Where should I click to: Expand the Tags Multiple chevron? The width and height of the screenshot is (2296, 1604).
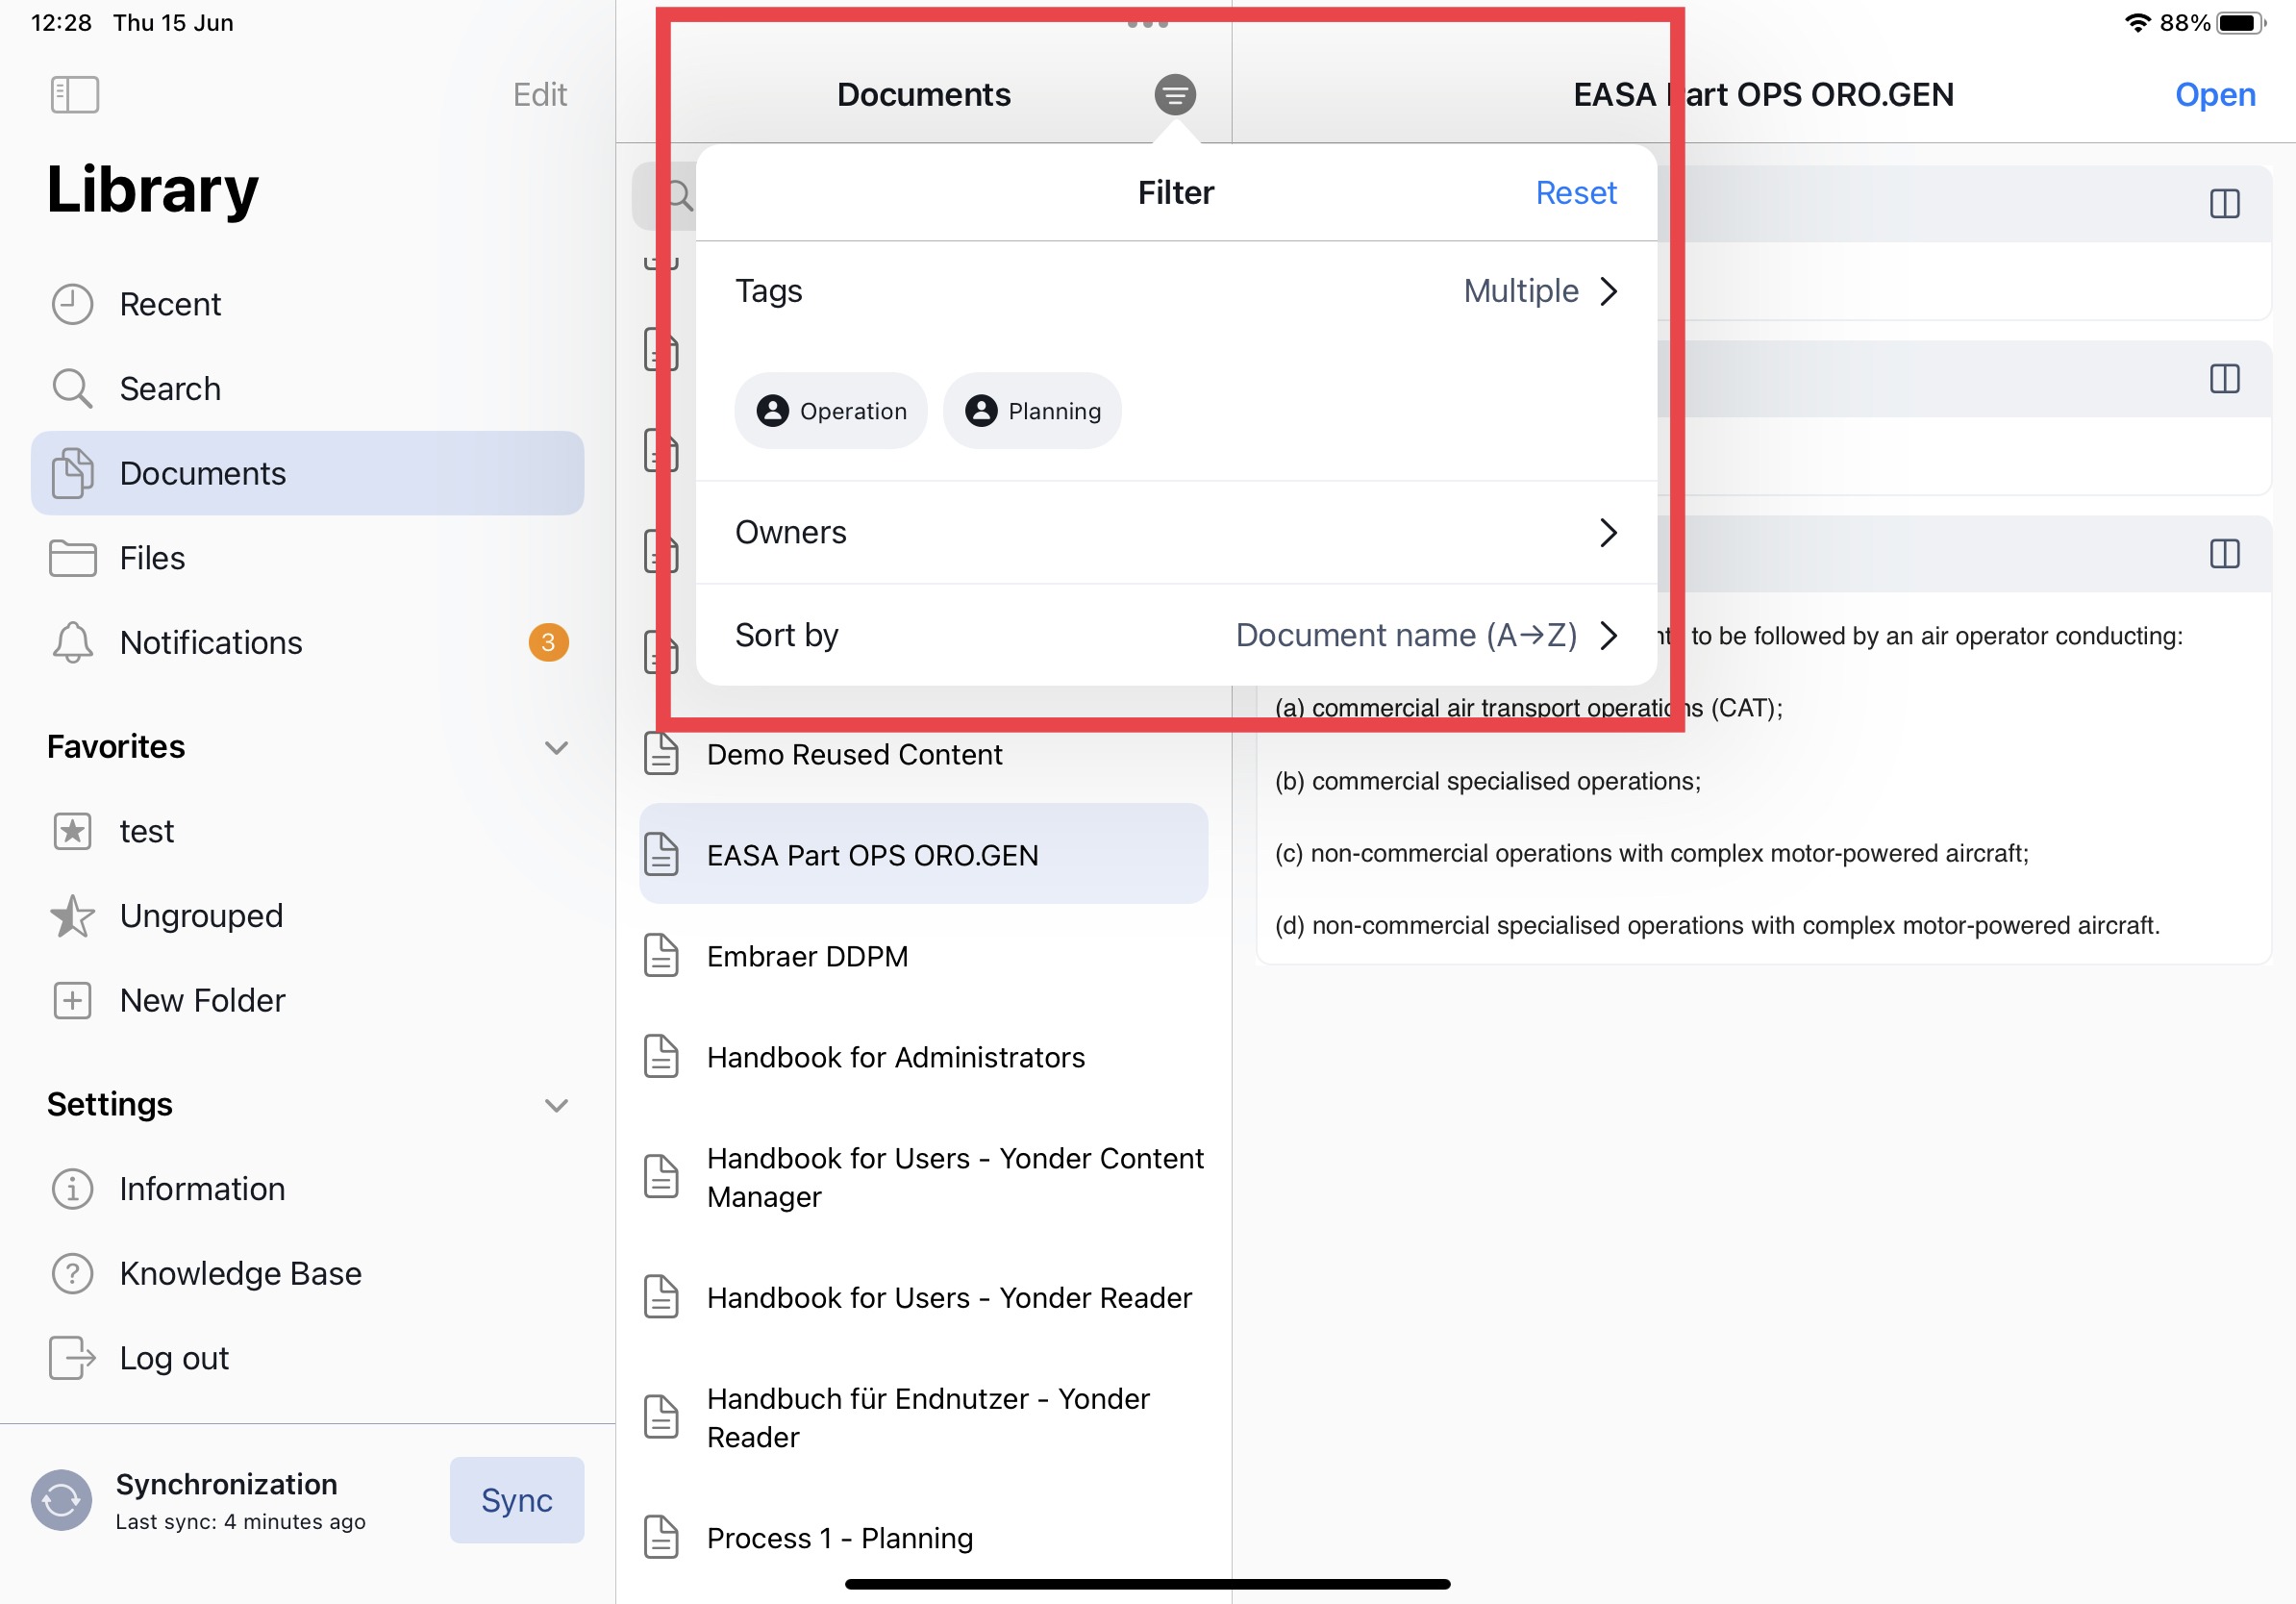click(1607, 291)
